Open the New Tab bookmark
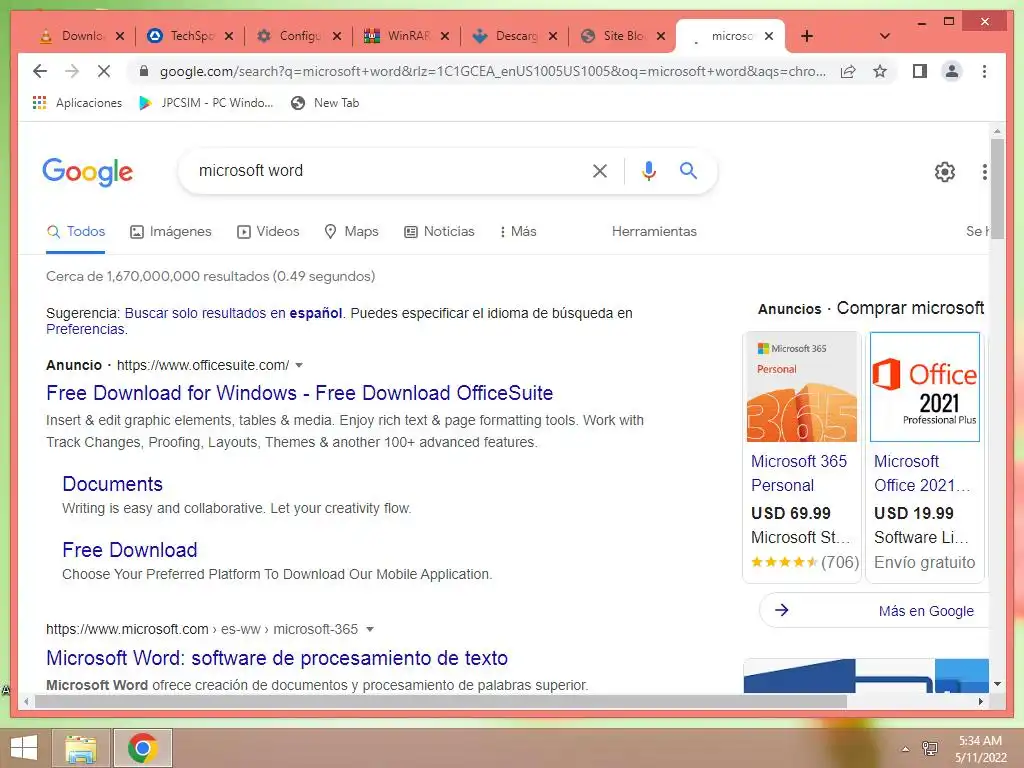This screenshot has height=768, width=1024. coord(325,103)
